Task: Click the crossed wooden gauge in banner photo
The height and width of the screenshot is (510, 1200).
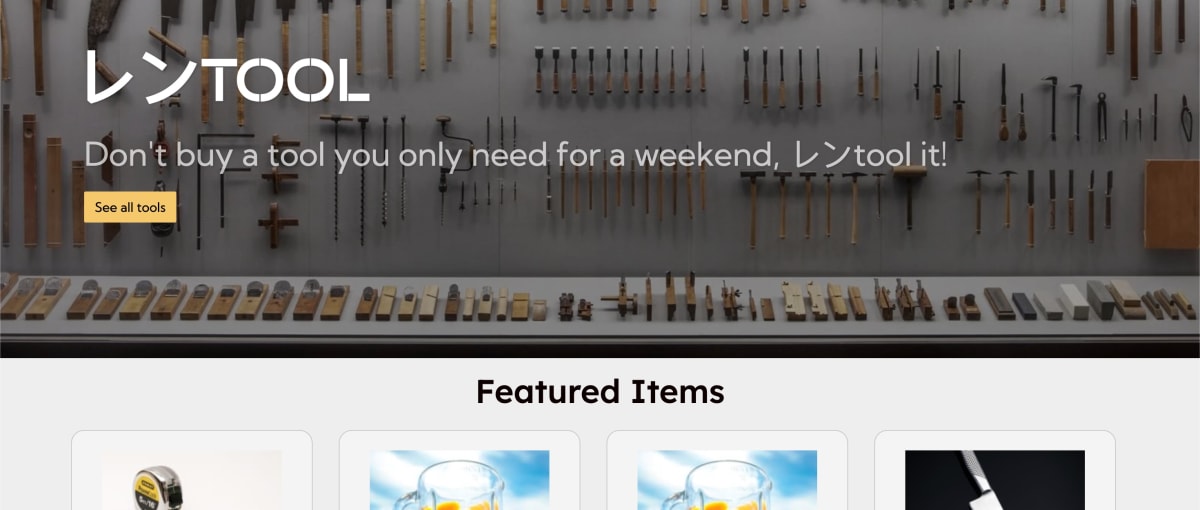Action: (277, 225)
